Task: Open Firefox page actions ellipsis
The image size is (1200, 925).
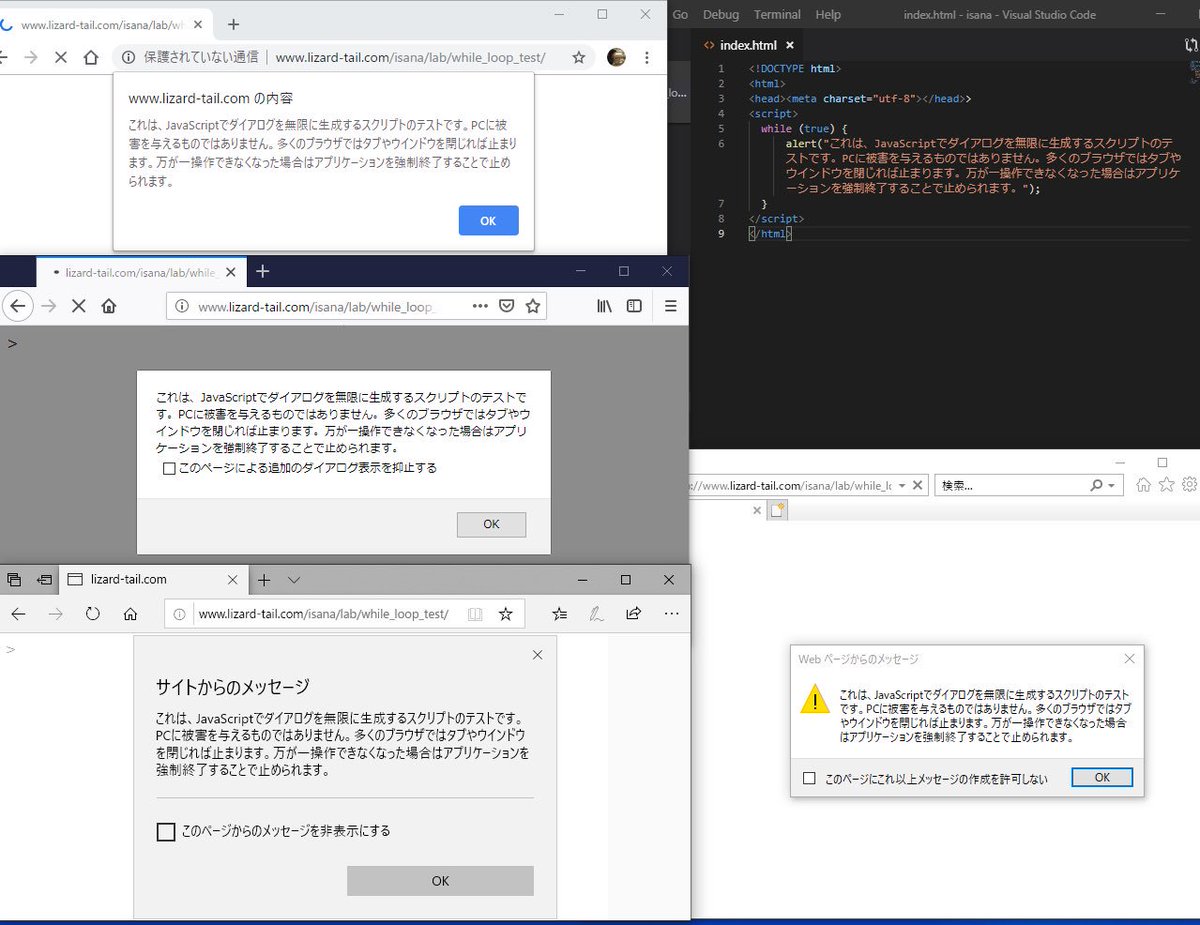Action: pos(480,306)
